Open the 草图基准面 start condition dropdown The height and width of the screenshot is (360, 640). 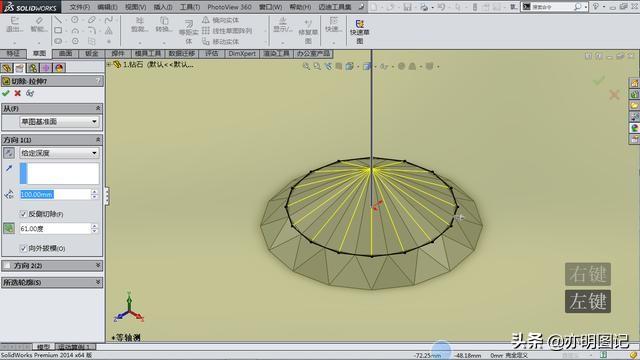(59, 122)
